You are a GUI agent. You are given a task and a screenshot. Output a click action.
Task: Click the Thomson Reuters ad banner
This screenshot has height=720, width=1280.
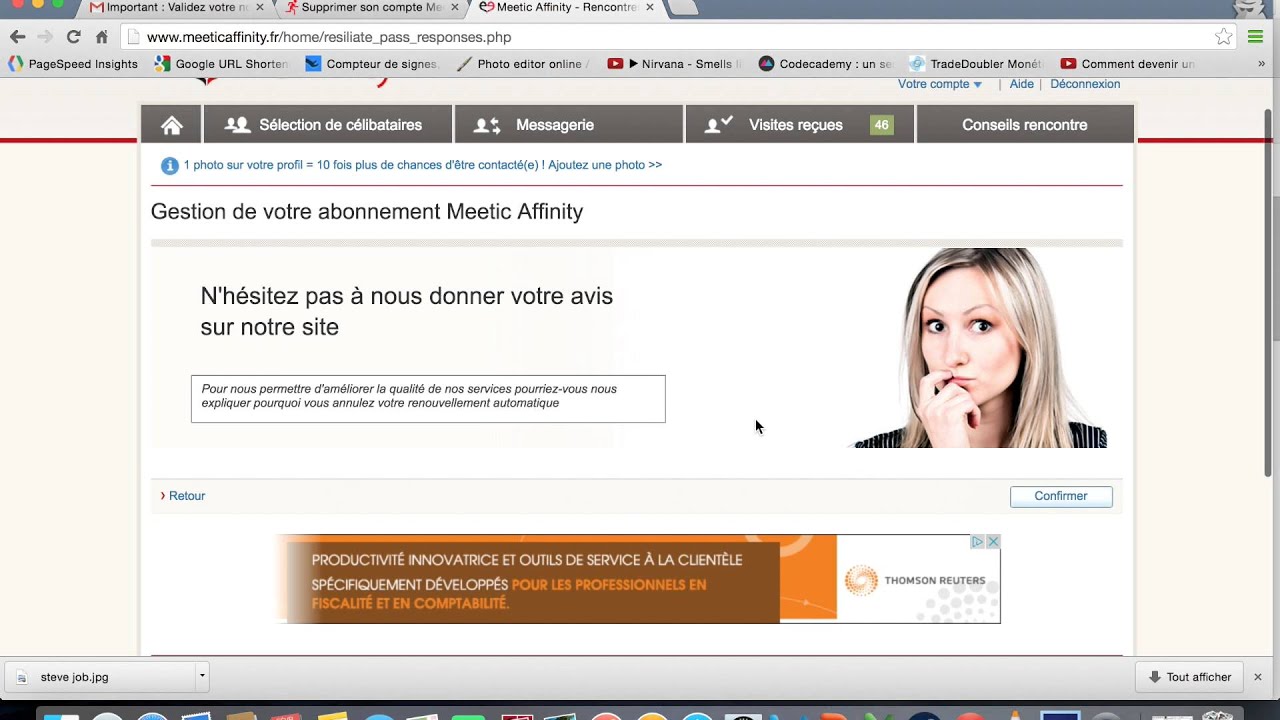click(638, 579)
